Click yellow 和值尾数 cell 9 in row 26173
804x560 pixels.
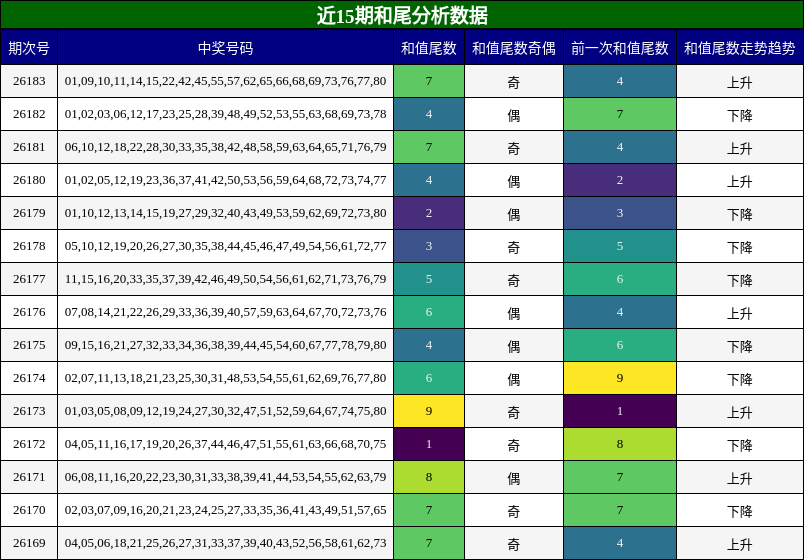pyautogui.click(x=429, y=411)
